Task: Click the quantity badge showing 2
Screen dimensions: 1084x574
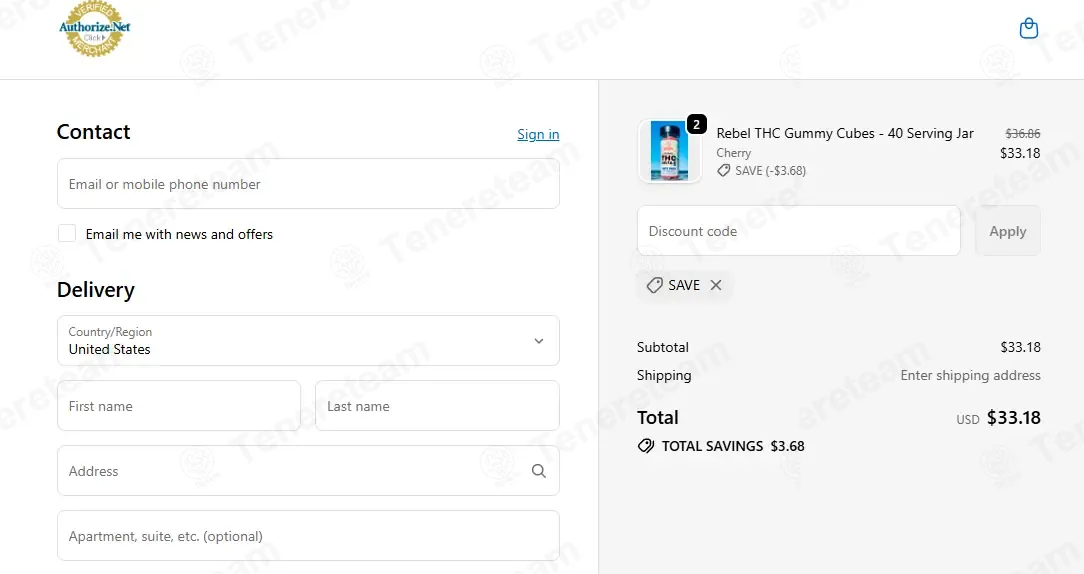Action: click(696, 124)
